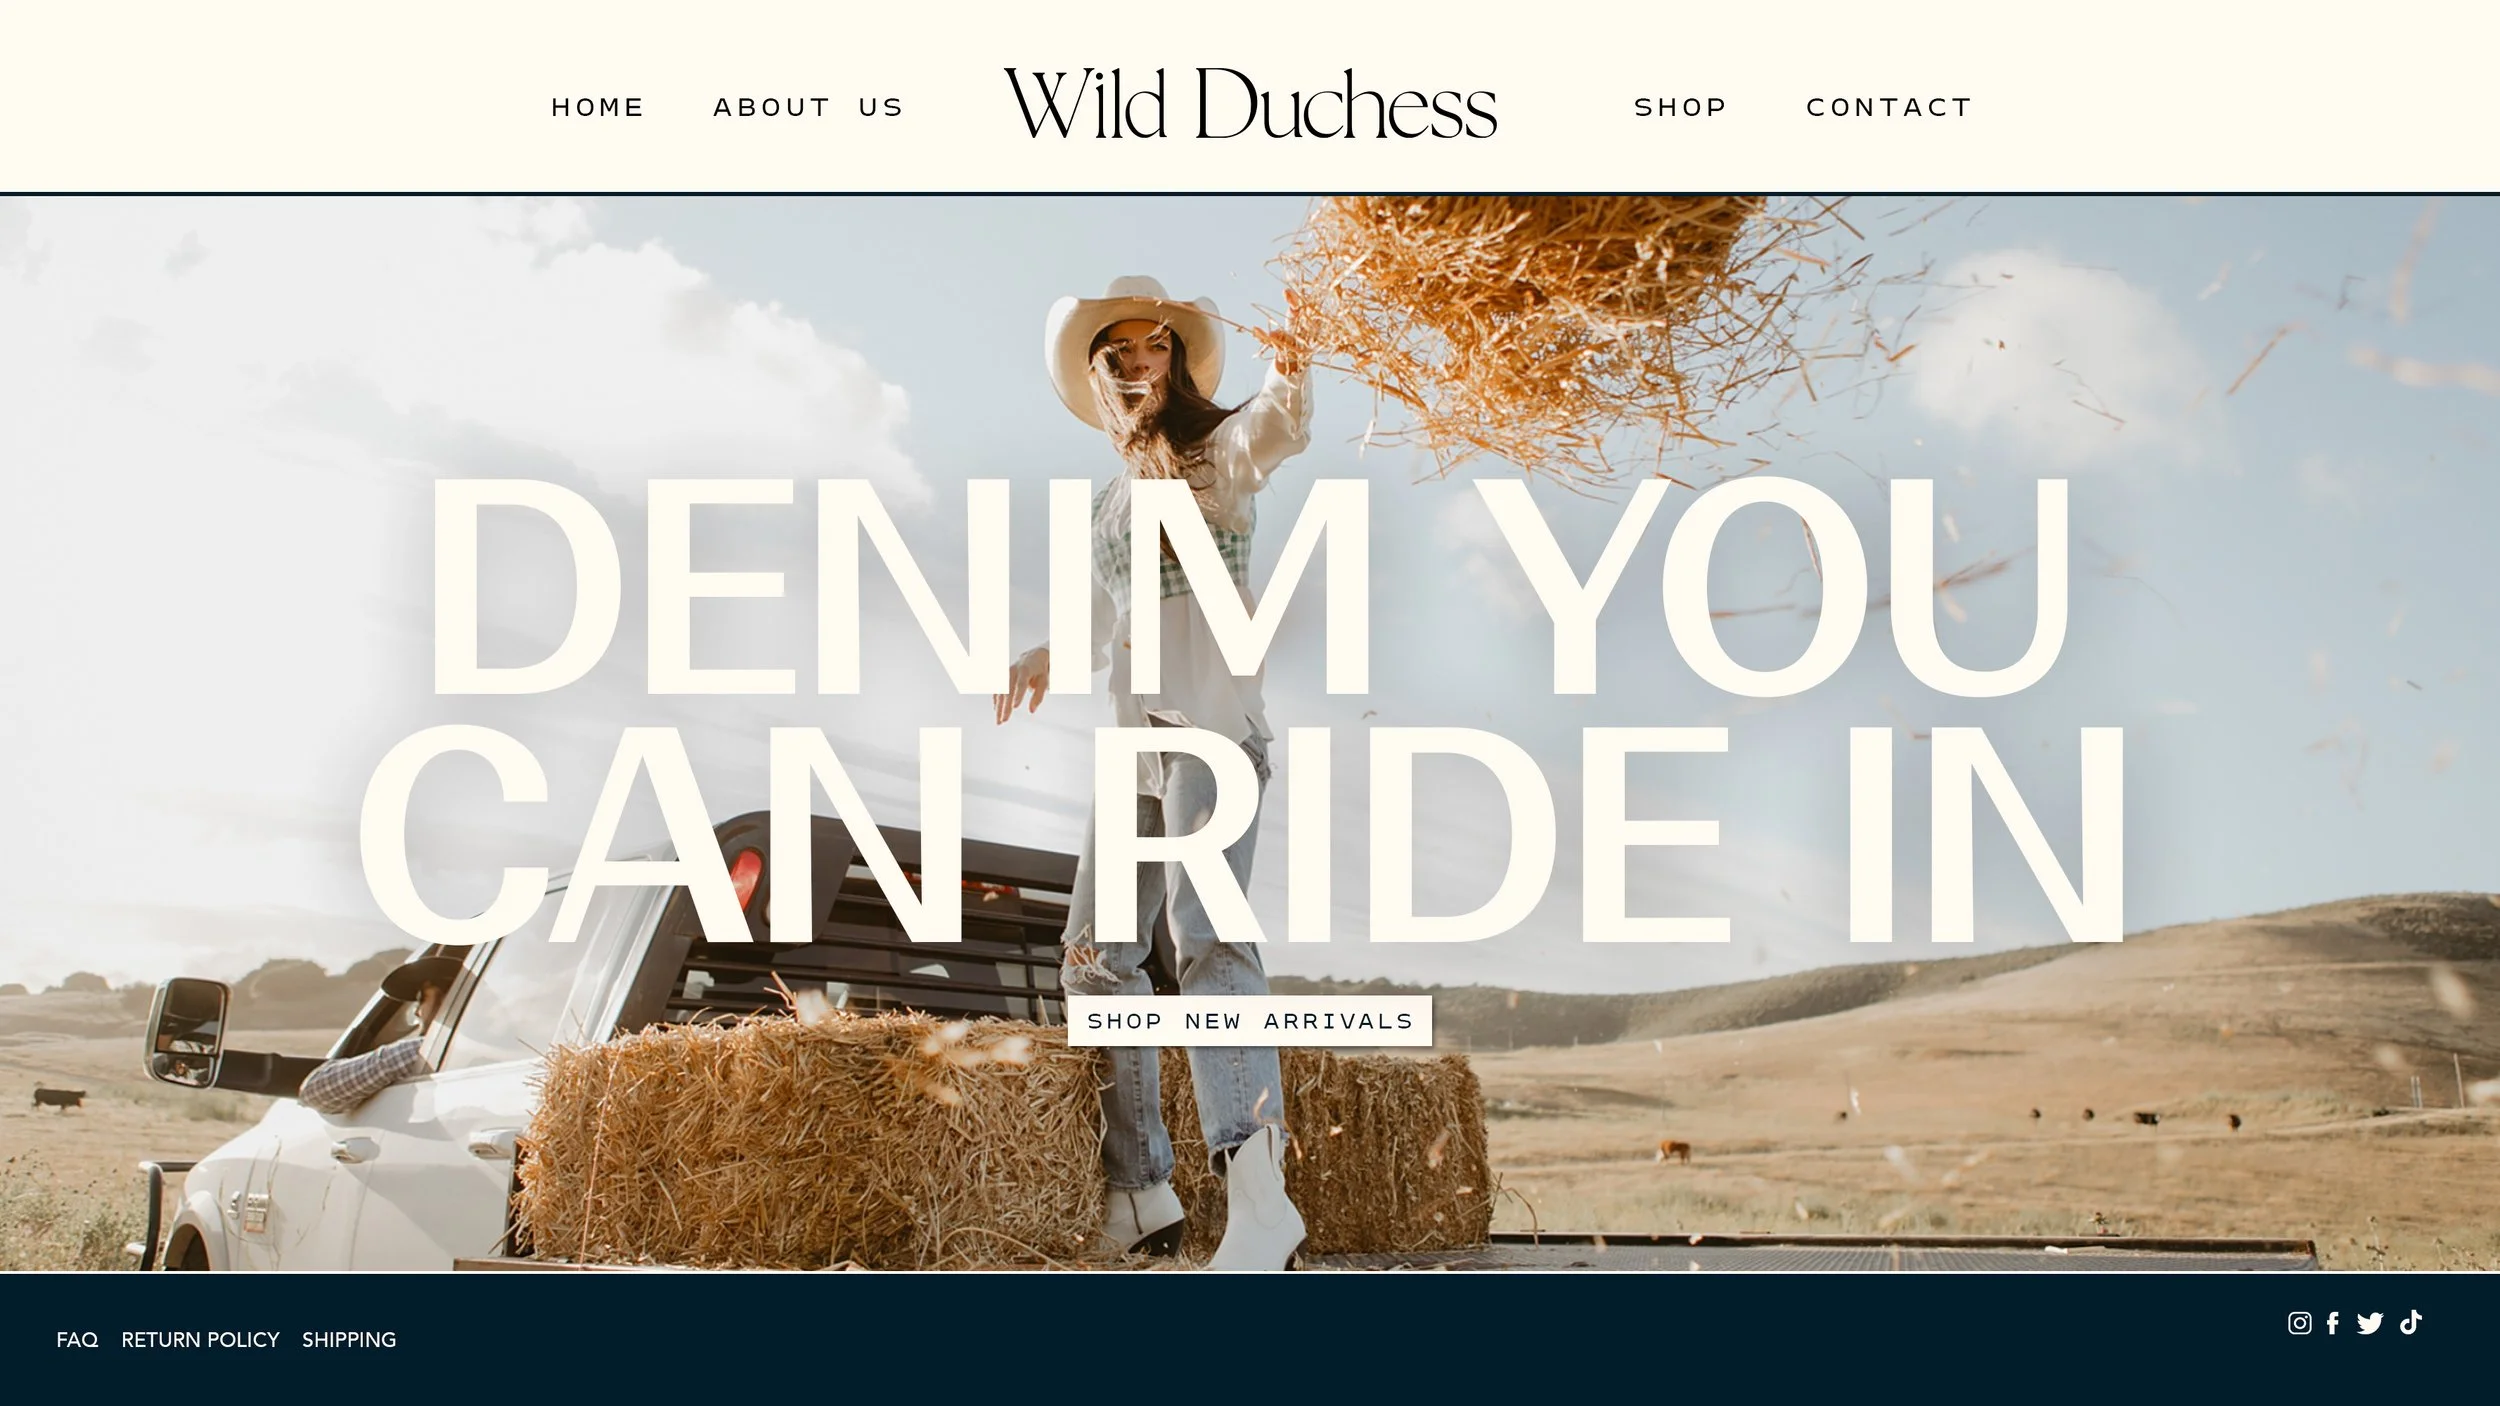Screen dimensions: 2500x1406
Task: Click the DENIM YOU headline text
Action: [x=1250, y=587]
